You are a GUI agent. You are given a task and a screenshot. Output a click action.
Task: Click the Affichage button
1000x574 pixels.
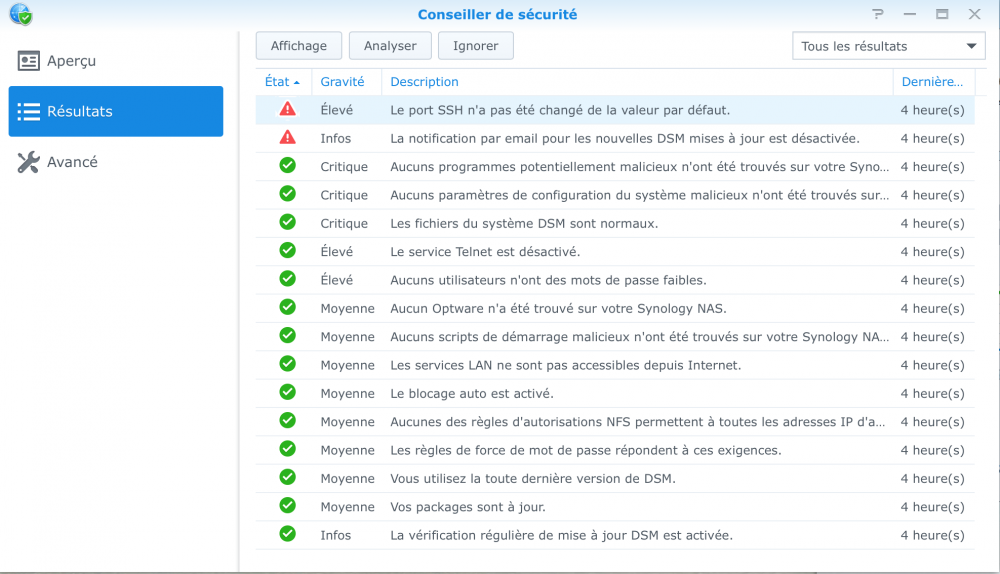(x=298, y=46)
